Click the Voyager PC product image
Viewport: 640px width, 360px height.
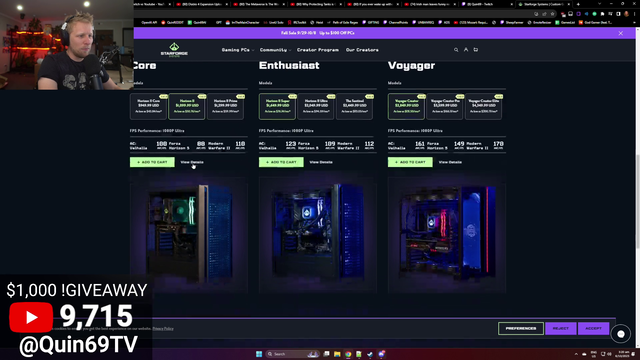[447, 235]
